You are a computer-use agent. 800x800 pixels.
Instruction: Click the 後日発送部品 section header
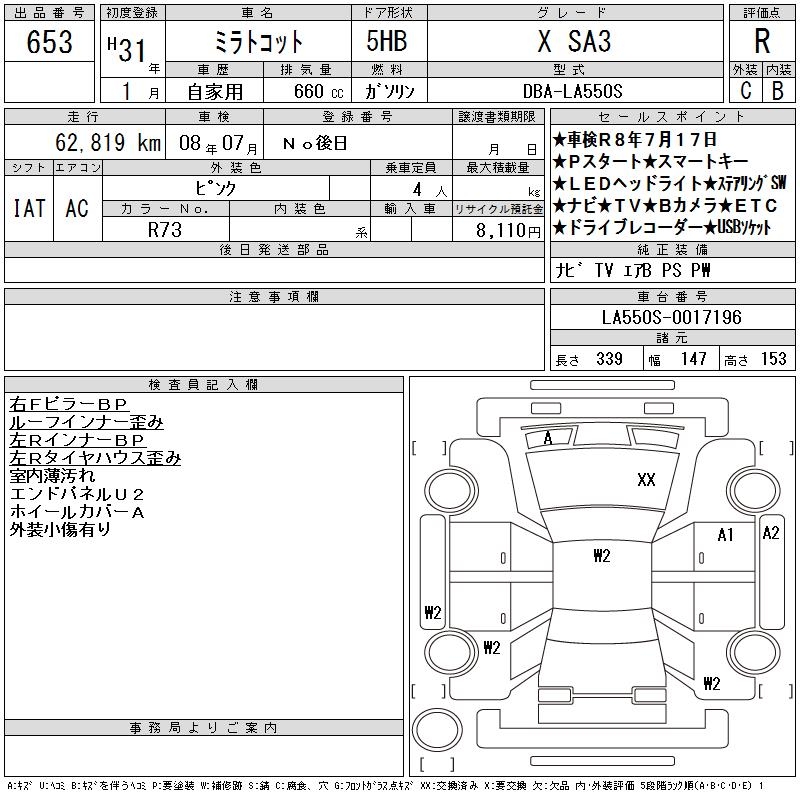click(274, 249)
